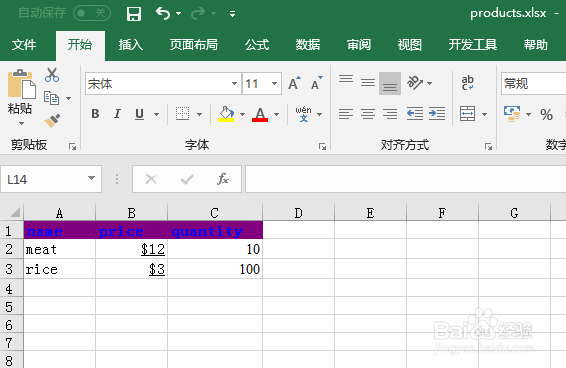Click the Undo arrow icon
566x368 pixels.
163,13
